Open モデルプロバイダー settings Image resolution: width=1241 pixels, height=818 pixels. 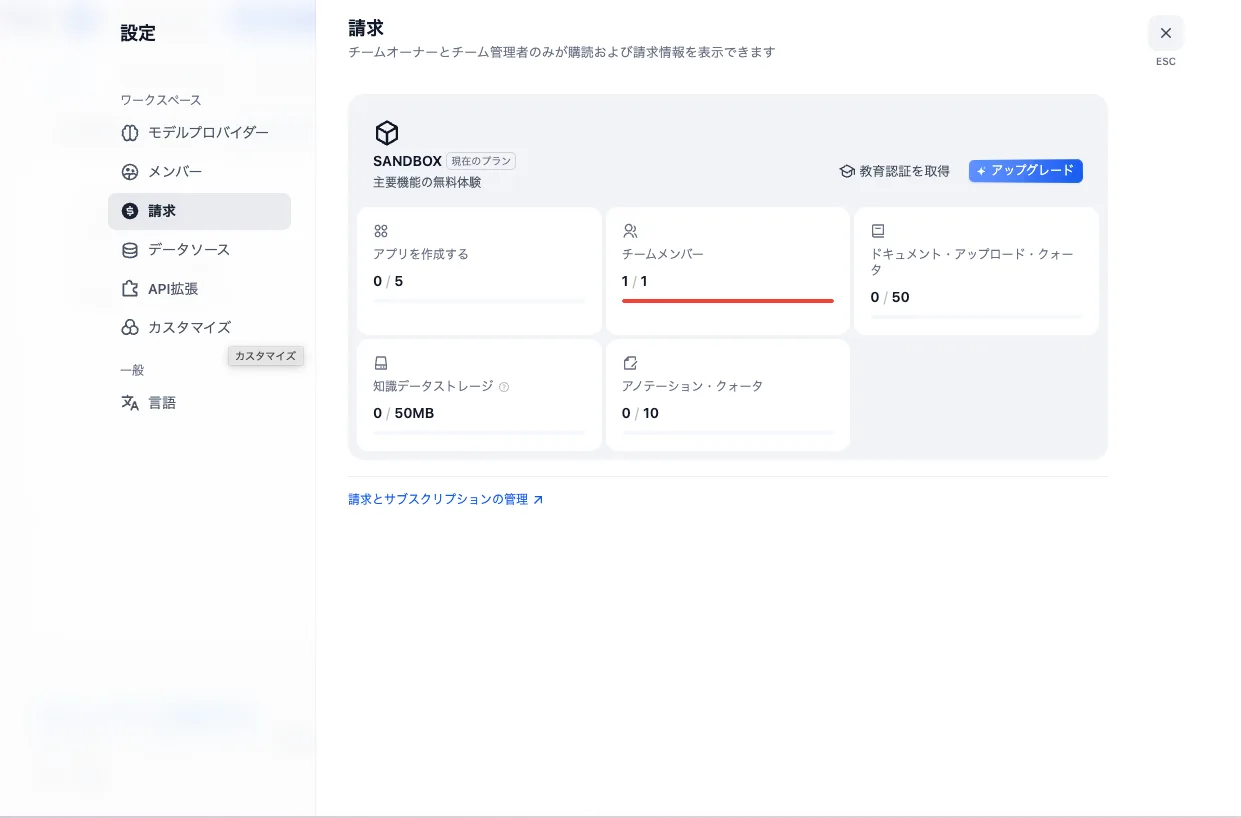pyautogui.click(x=199, y=133)
